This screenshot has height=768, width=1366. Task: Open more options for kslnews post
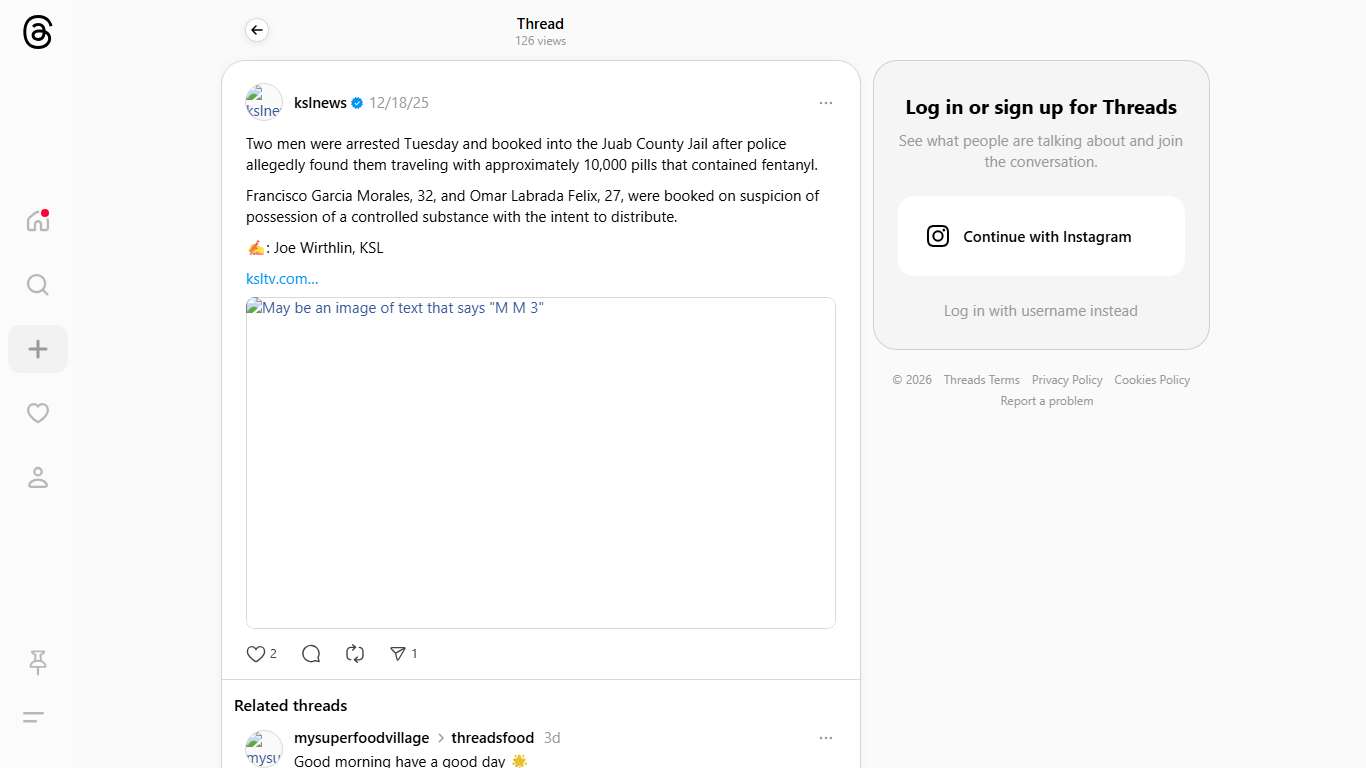click(x=825, y=103)
